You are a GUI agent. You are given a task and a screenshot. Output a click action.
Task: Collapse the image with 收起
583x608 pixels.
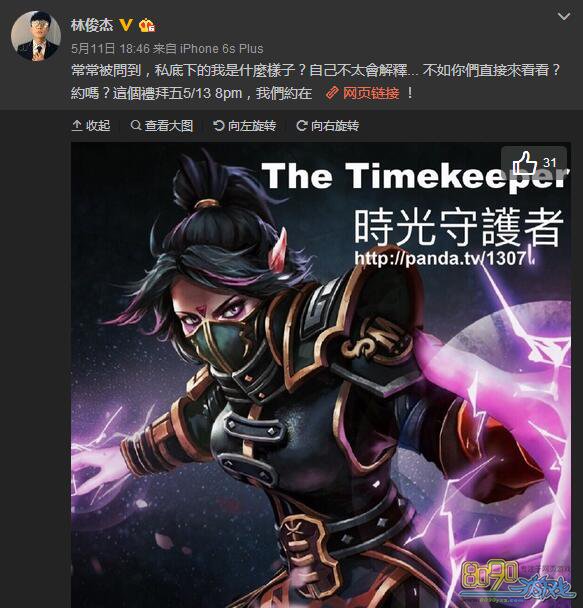91,126
